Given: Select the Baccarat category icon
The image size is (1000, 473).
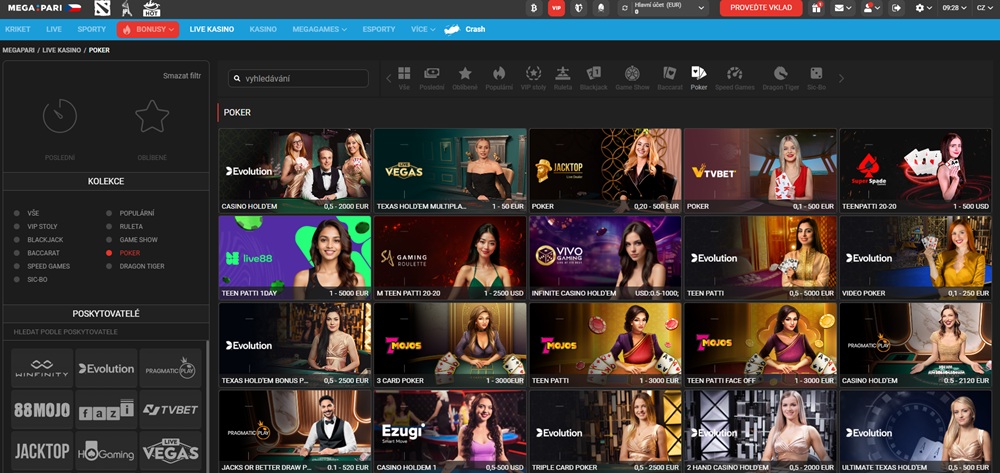Looking at the screenshot, I should click(x=670, y=78).
